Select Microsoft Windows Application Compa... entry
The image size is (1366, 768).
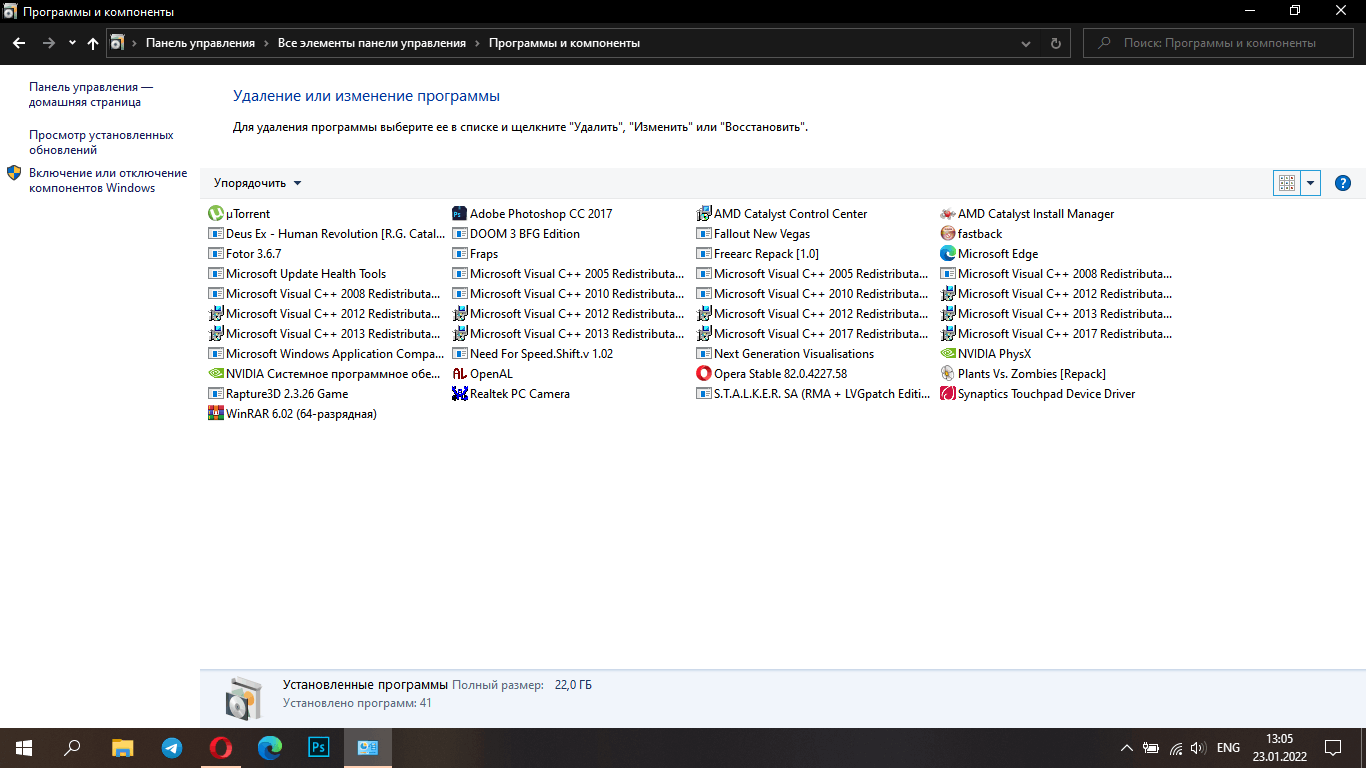click(327, 353)
